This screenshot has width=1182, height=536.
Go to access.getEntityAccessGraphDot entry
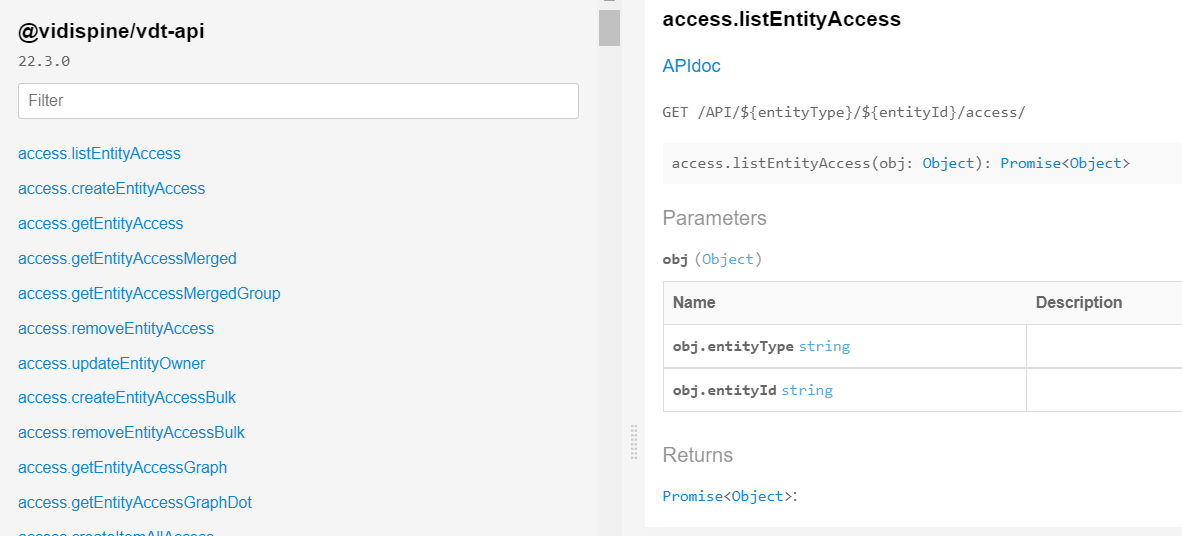(x=135, y=503)
